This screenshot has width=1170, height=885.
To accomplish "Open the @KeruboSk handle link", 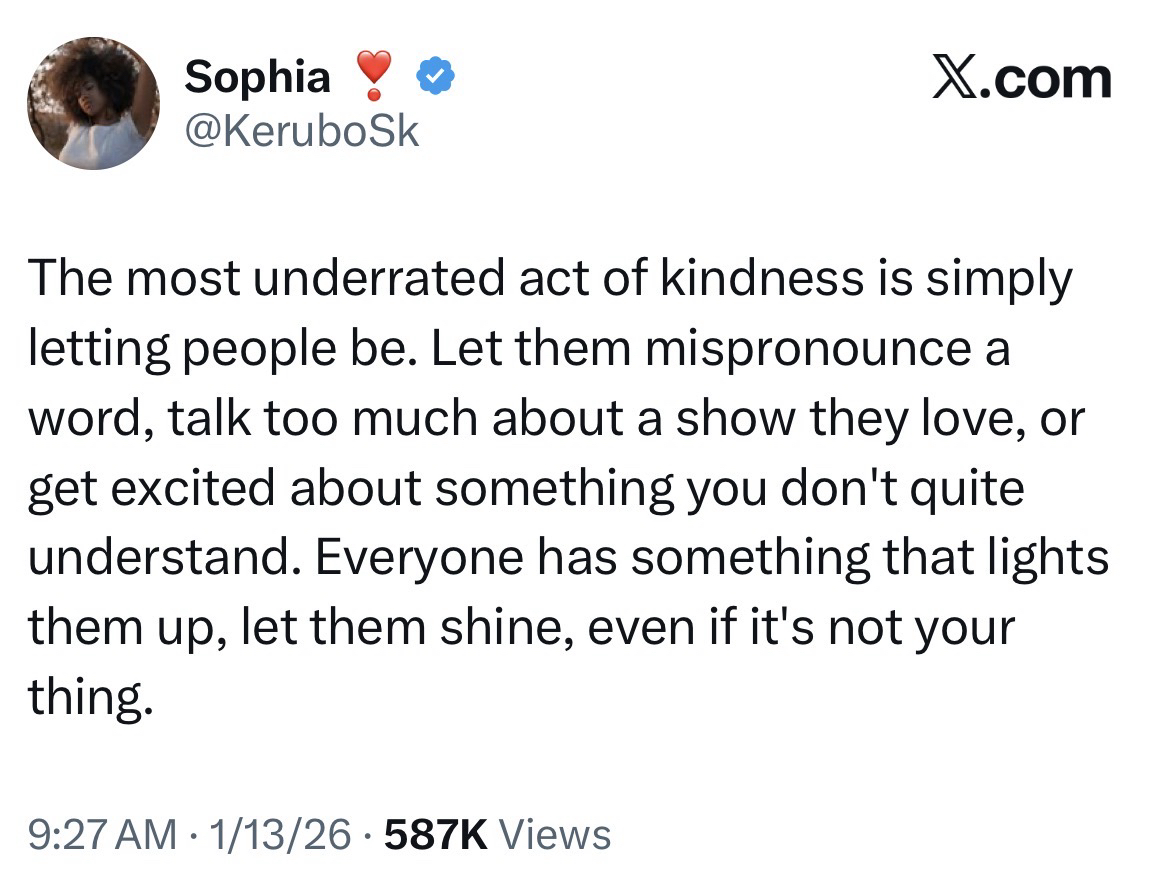I will coord(301,130).
